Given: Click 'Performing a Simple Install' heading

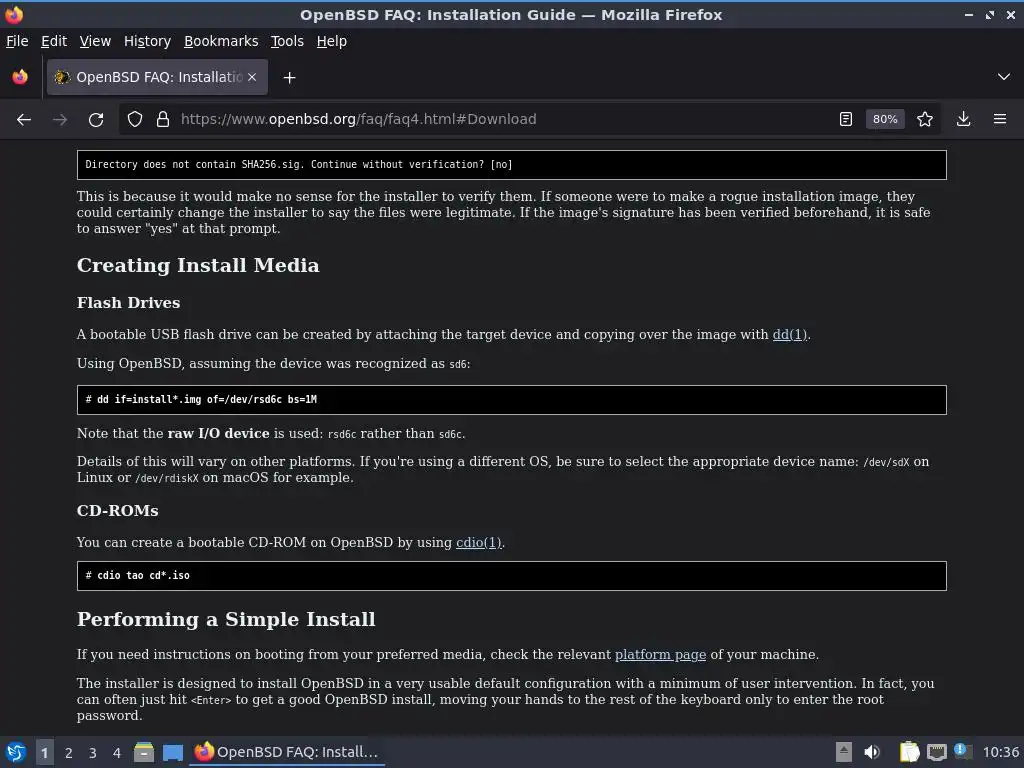Looking at the screenshot, I should click(226, 619).
